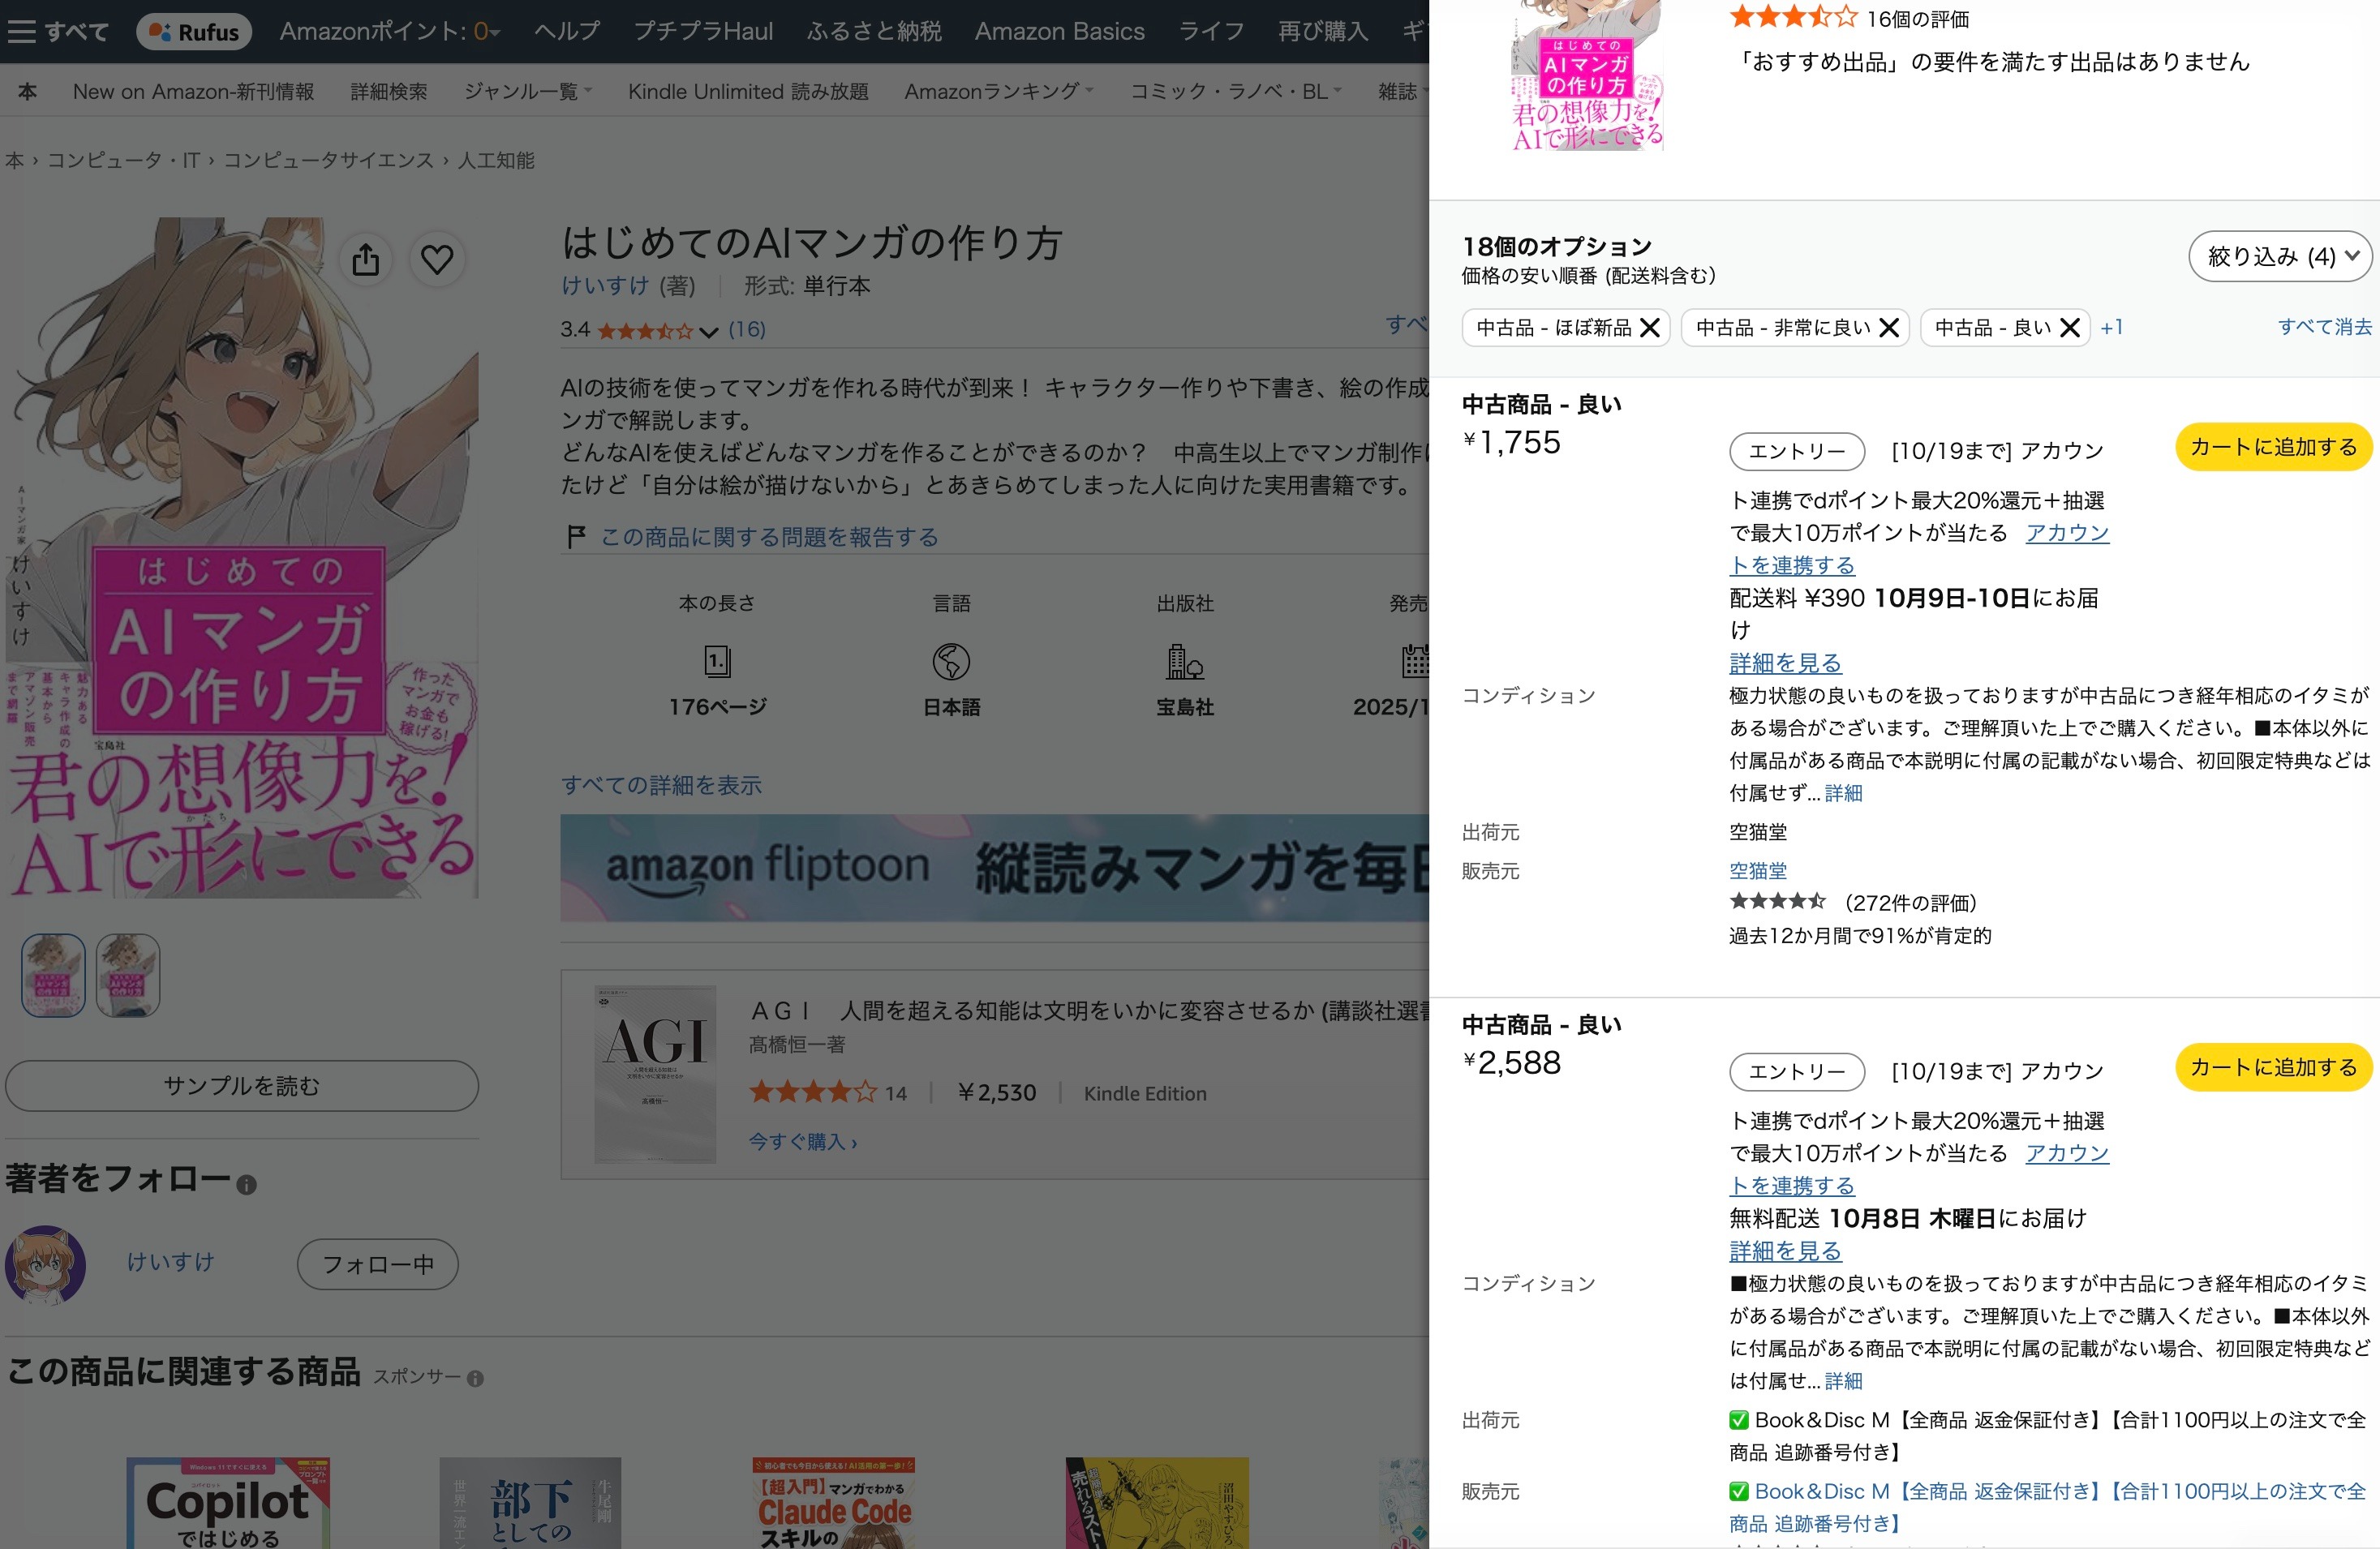Remove the 中古品 - ほぼ新品 filter chip
The width and height of the screenshot is (2380, 1549).
coord(1650,328)
